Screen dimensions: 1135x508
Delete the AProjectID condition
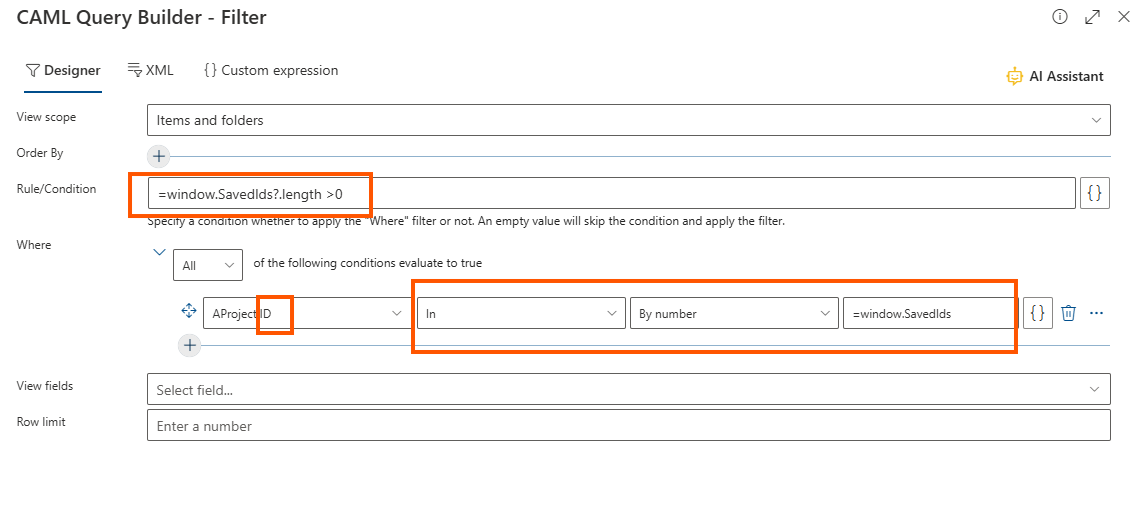[x=1068, y=313]
